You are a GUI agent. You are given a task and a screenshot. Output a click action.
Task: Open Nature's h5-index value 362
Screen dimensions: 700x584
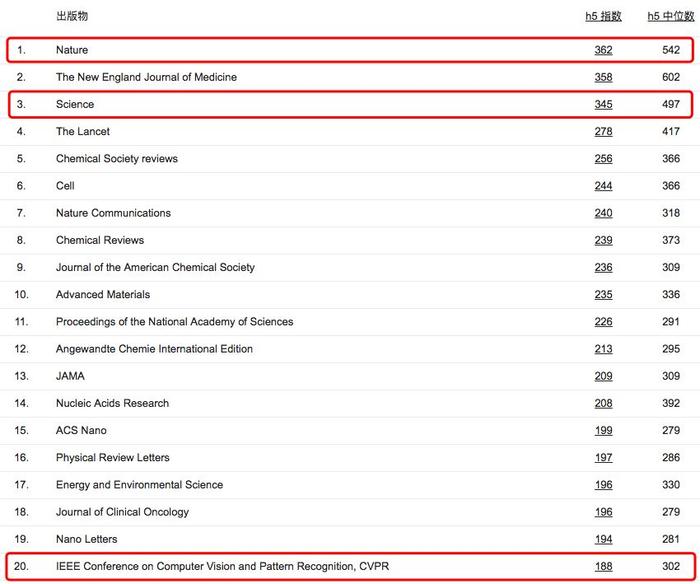click(x=603, y=50)
